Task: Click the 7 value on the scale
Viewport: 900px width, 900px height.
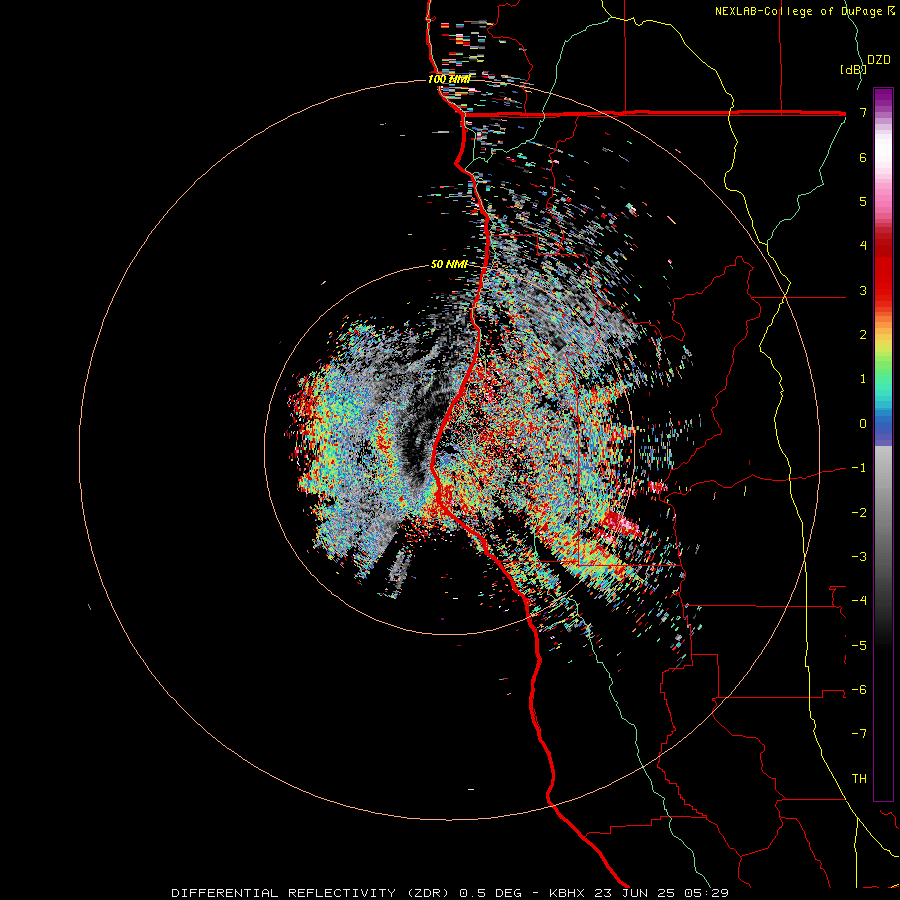Action: 863,112
